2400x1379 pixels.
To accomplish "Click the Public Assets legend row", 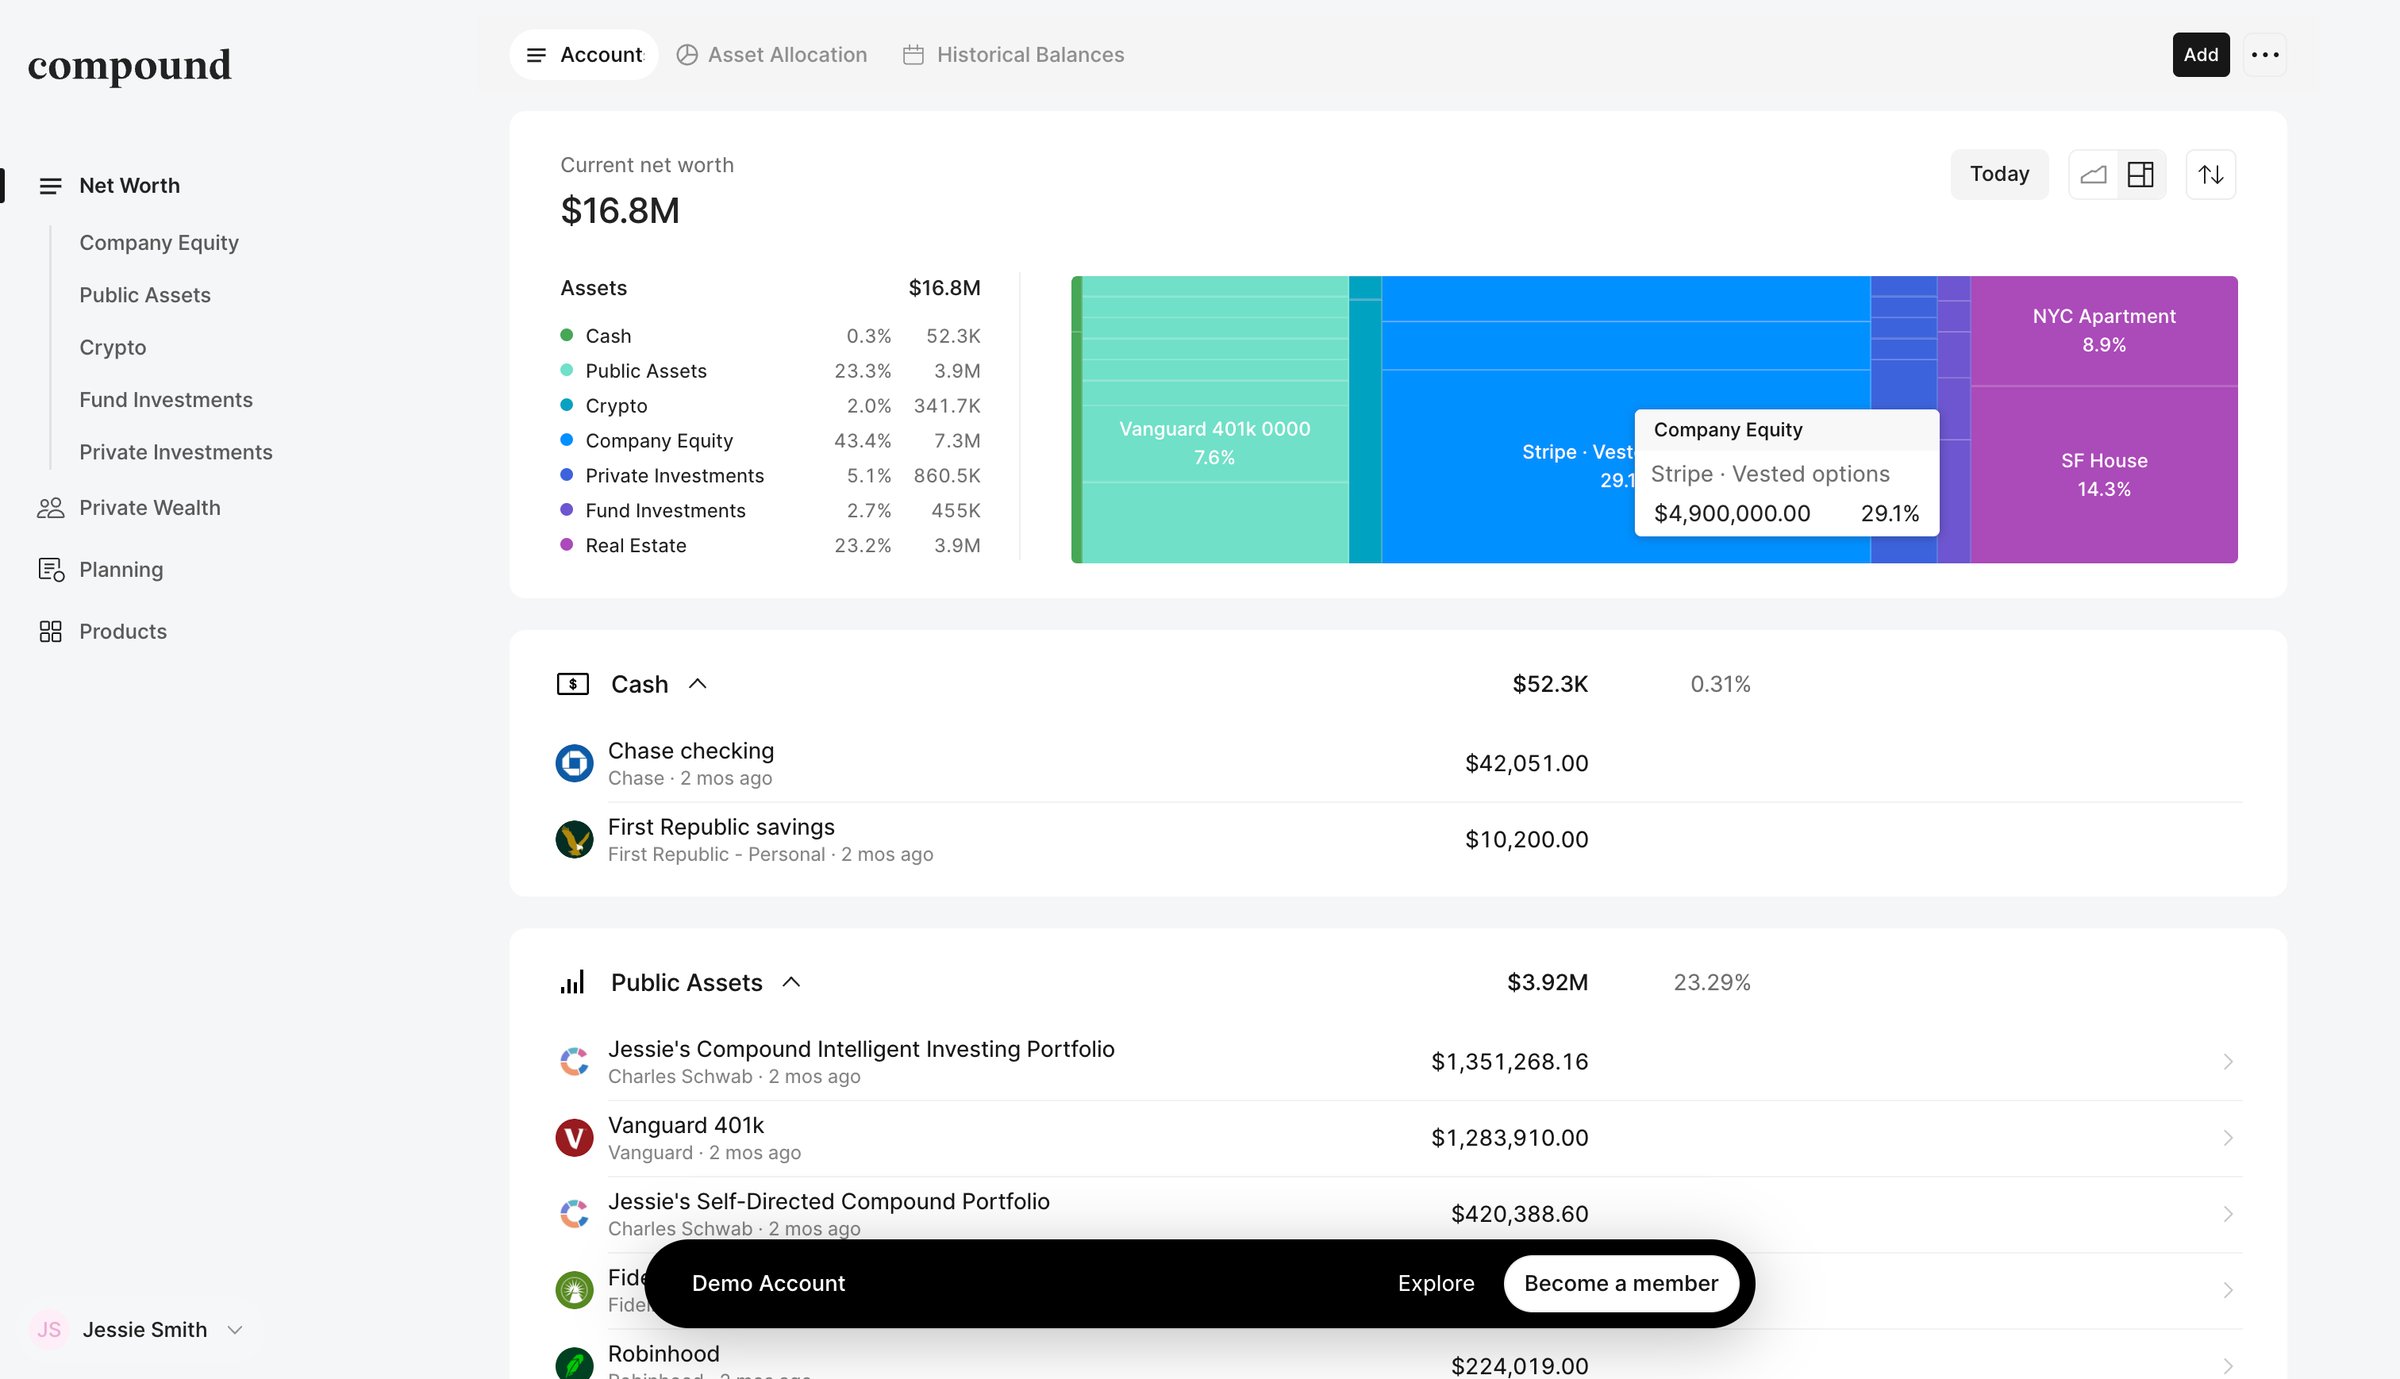I will tap(770, 371).
